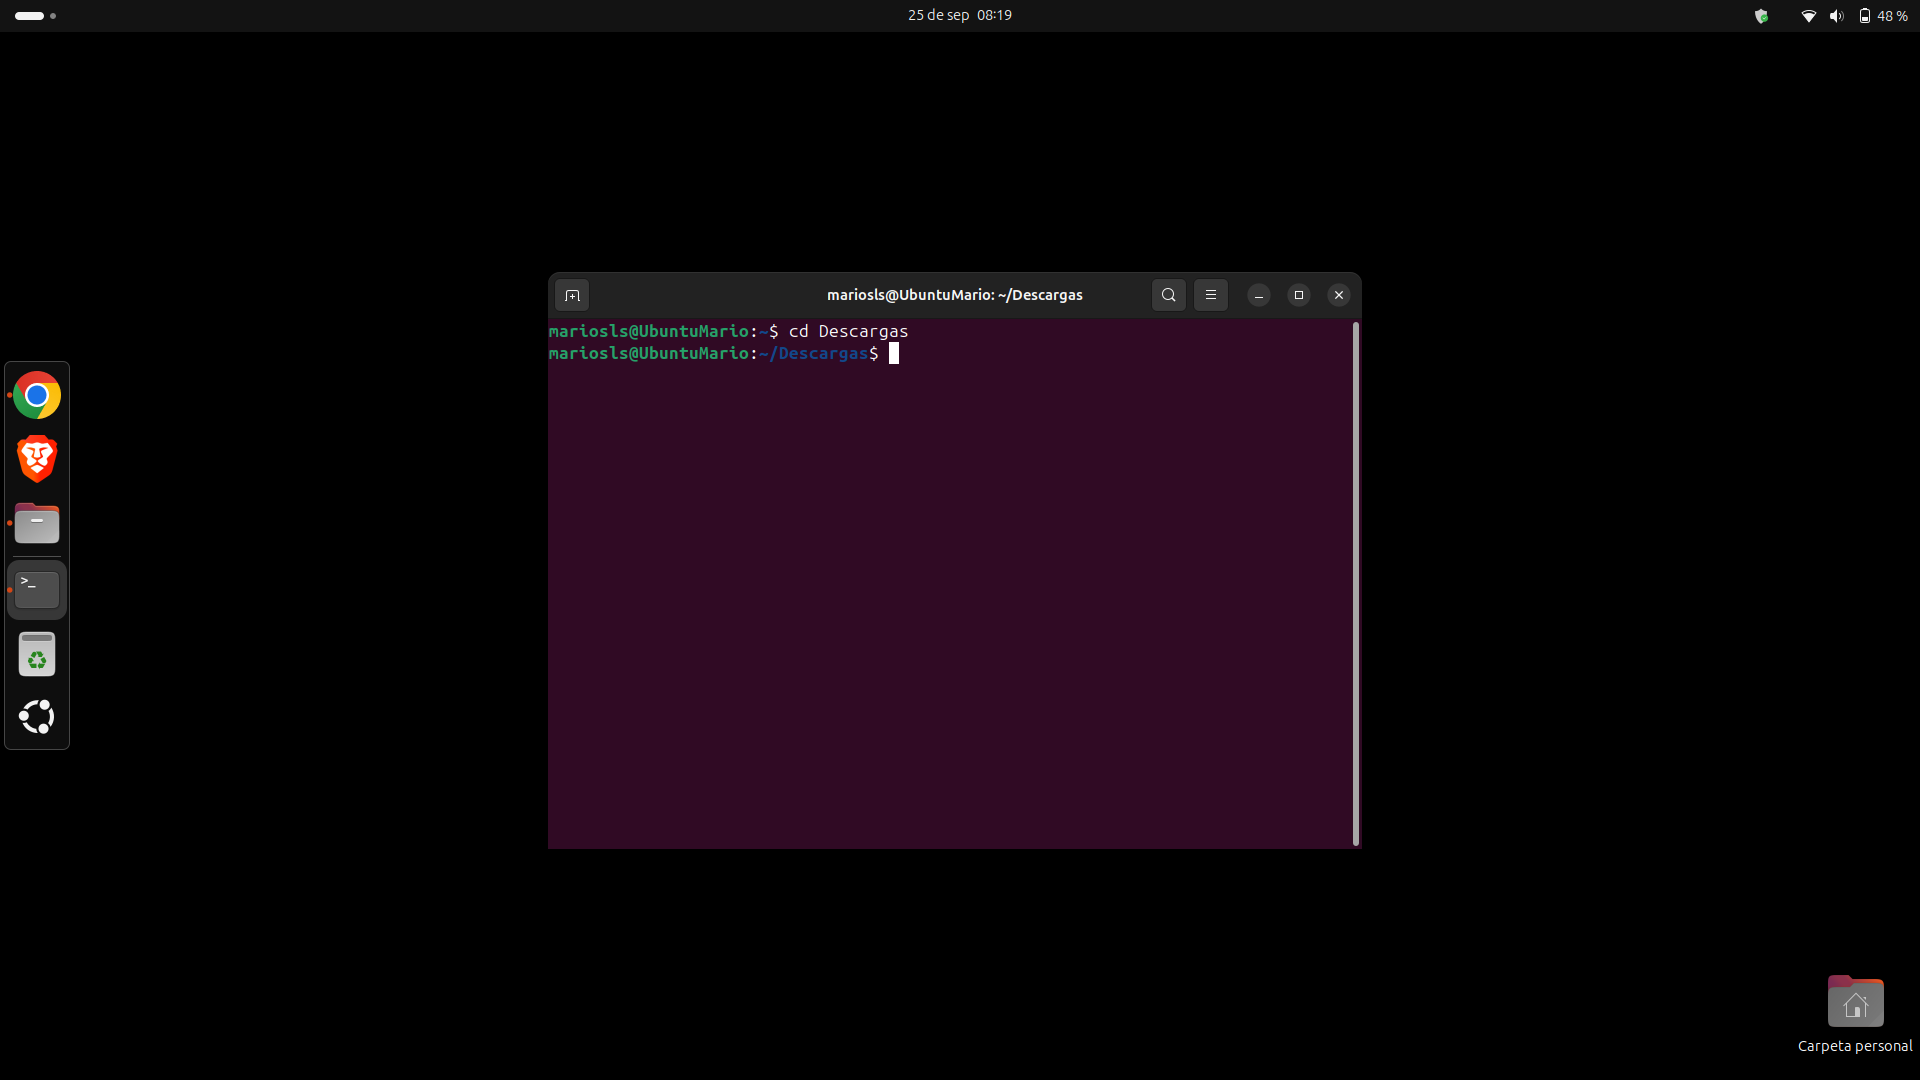This screenshot has height=1080, width=1920.
Task: Minimize the terminal window
Action: pyautogui.click(x=1259, y=295)
